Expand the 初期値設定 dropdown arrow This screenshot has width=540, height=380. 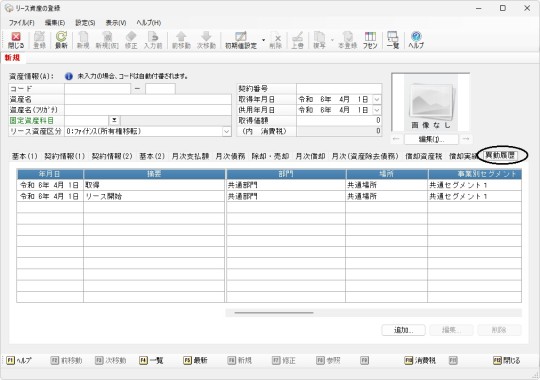263,40
